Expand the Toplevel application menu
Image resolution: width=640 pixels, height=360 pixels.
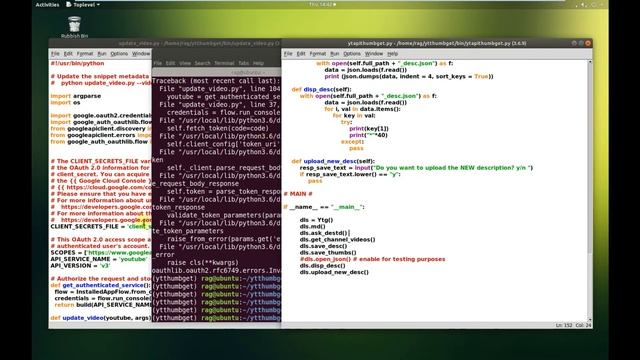coord(83,5)
